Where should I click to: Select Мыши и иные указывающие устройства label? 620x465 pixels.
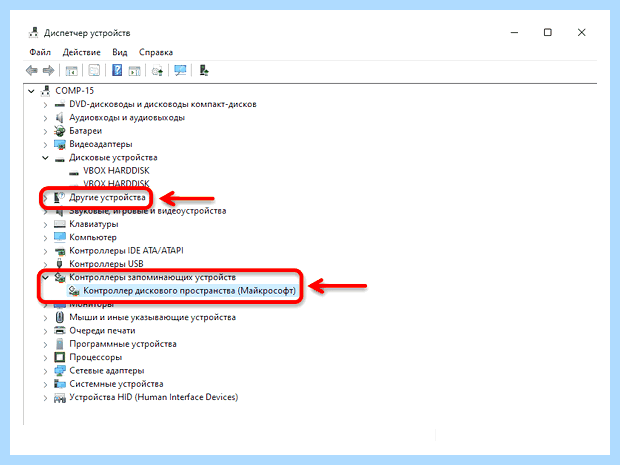click(x=153, y=317)
